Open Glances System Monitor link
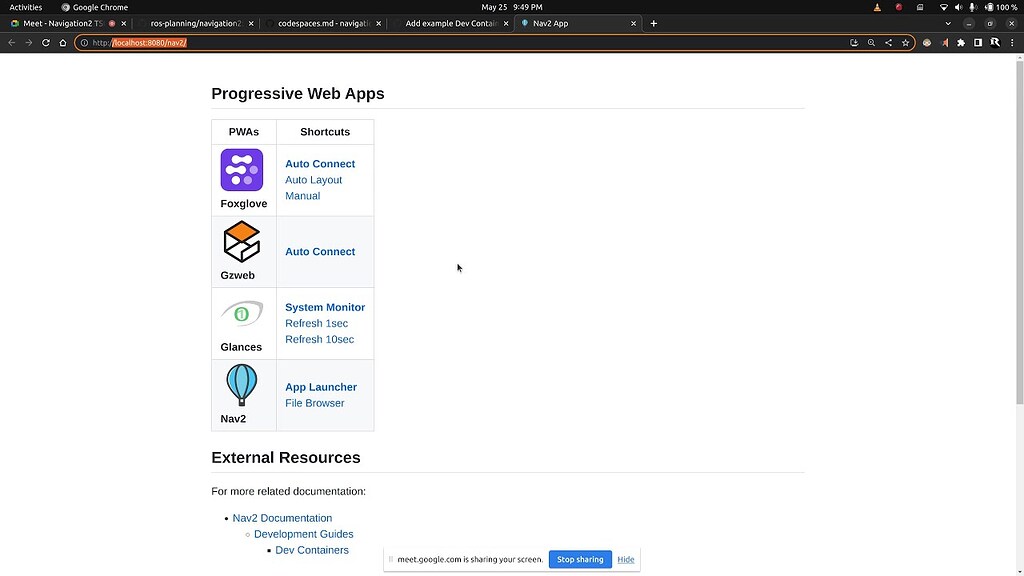The width and height of the screenshot is (1024, 576). pos(325,307)
